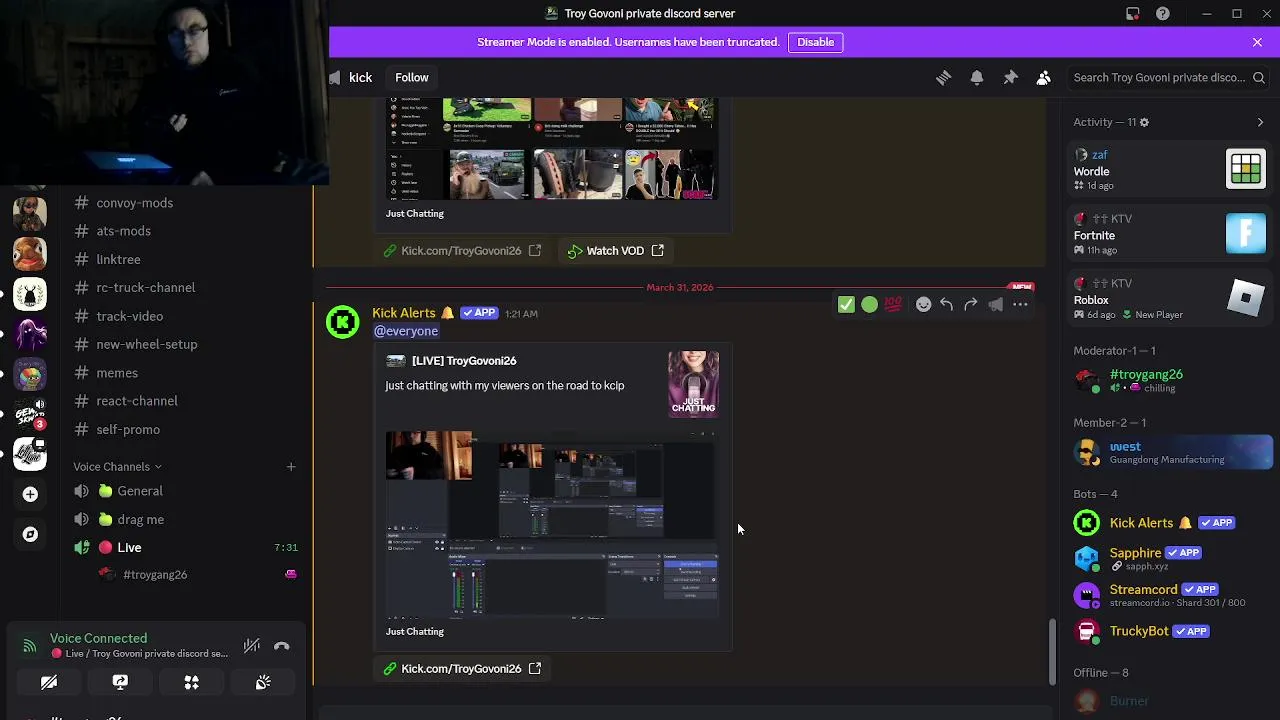The image size is (1280, 720).
Task: Select the TruckyBot in member list
Action: click(1170, 631)
